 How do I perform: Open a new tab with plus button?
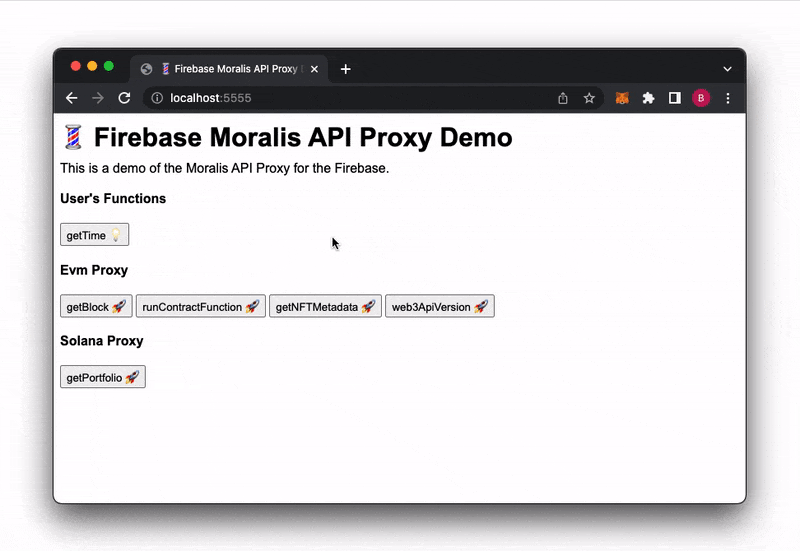(x=345, y=69)
